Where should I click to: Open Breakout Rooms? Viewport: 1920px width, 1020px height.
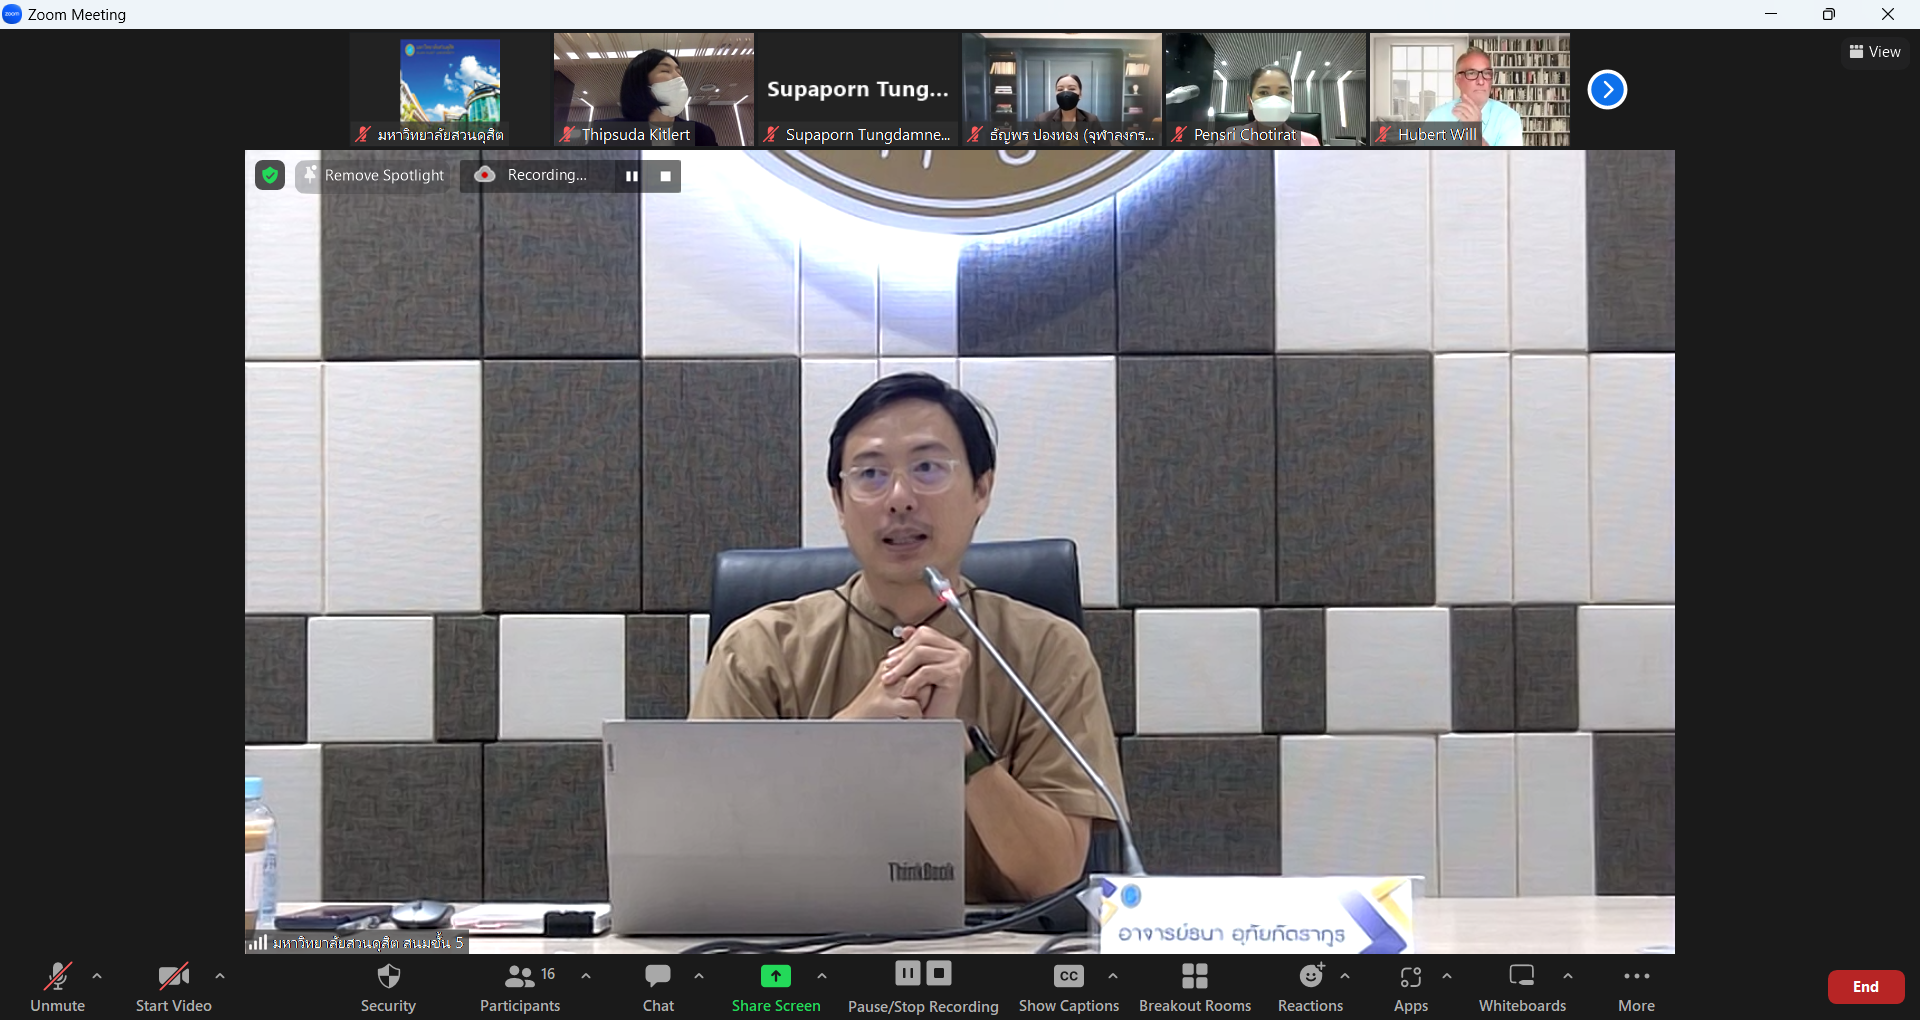tap(1195, 987)
